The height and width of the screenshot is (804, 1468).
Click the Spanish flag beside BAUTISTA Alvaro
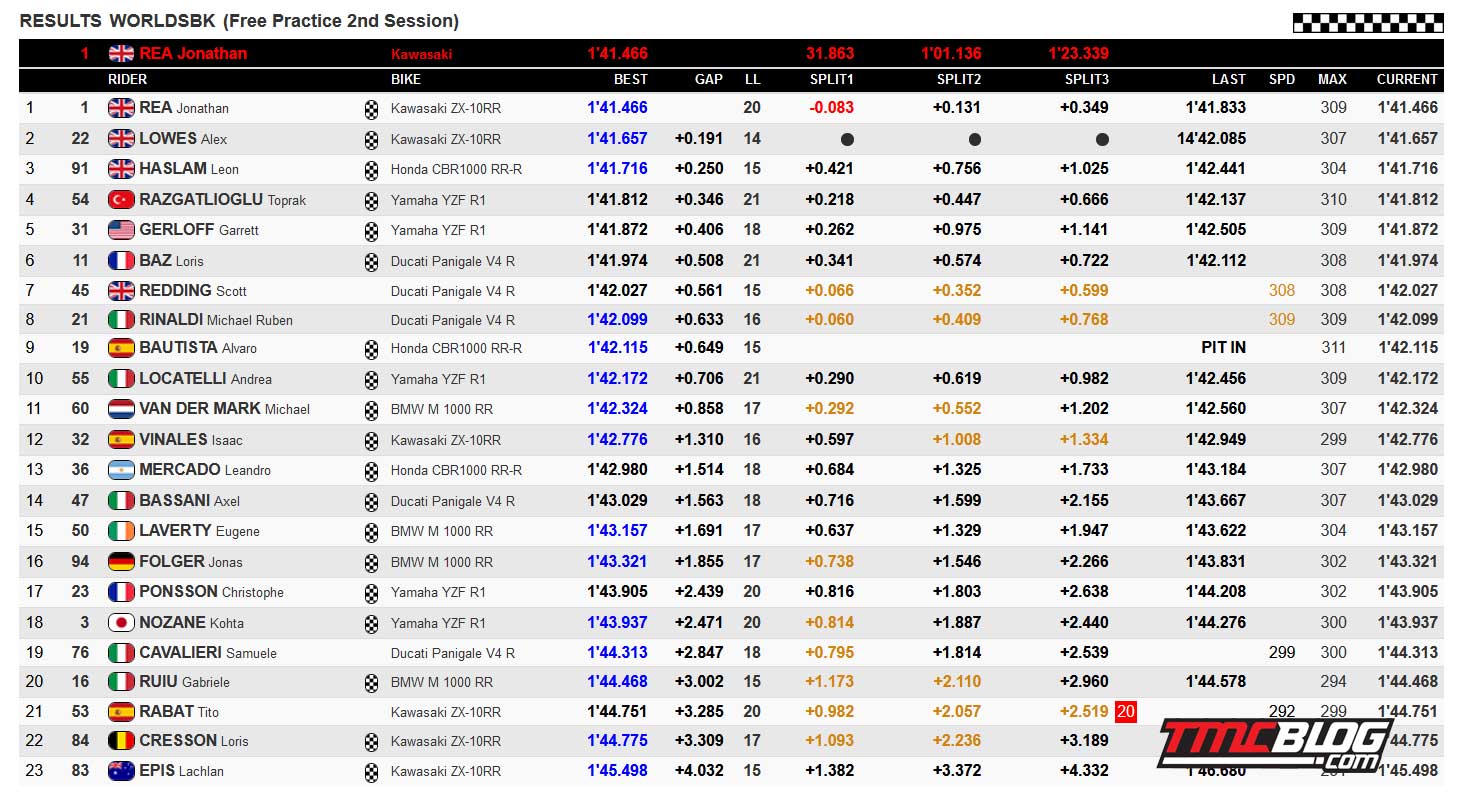(121, 348)
